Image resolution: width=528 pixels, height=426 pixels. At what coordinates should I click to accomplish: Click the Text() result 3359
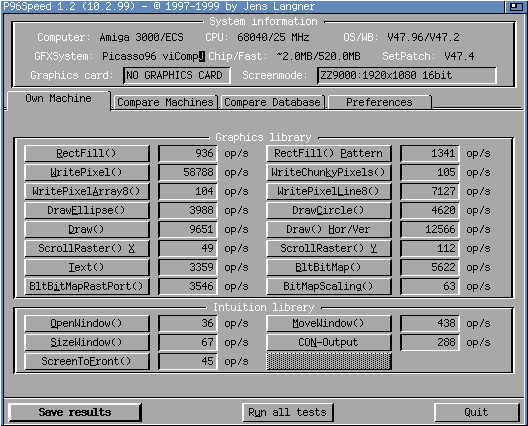[188, 267]
